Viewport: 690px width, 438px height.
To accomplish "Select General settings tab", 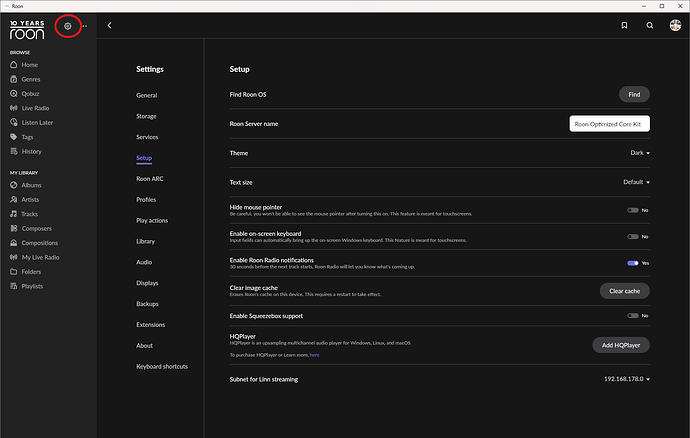I will point(147,95).
